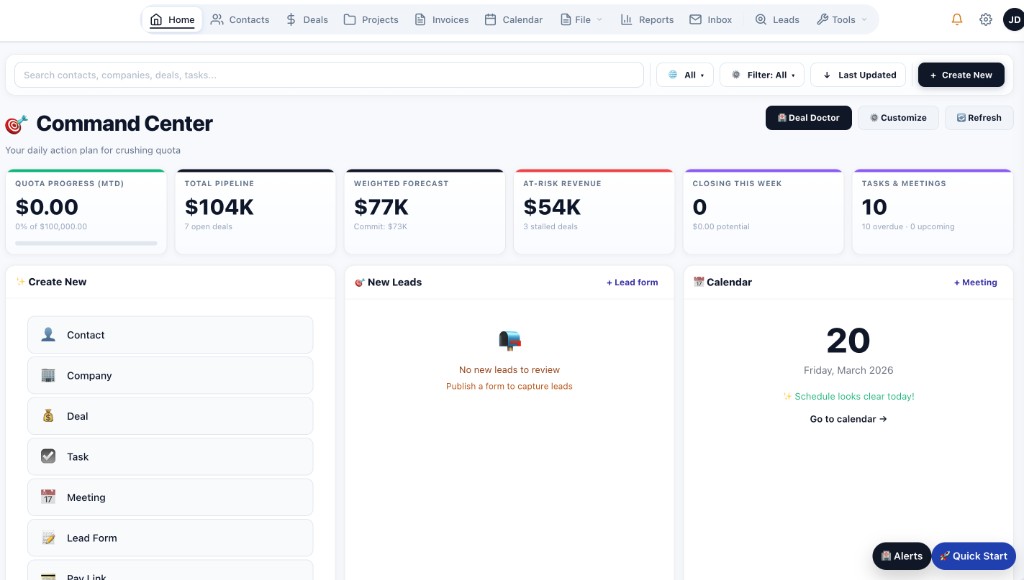
Task: Select the Deal money bag icon
Action: point(48,416)
